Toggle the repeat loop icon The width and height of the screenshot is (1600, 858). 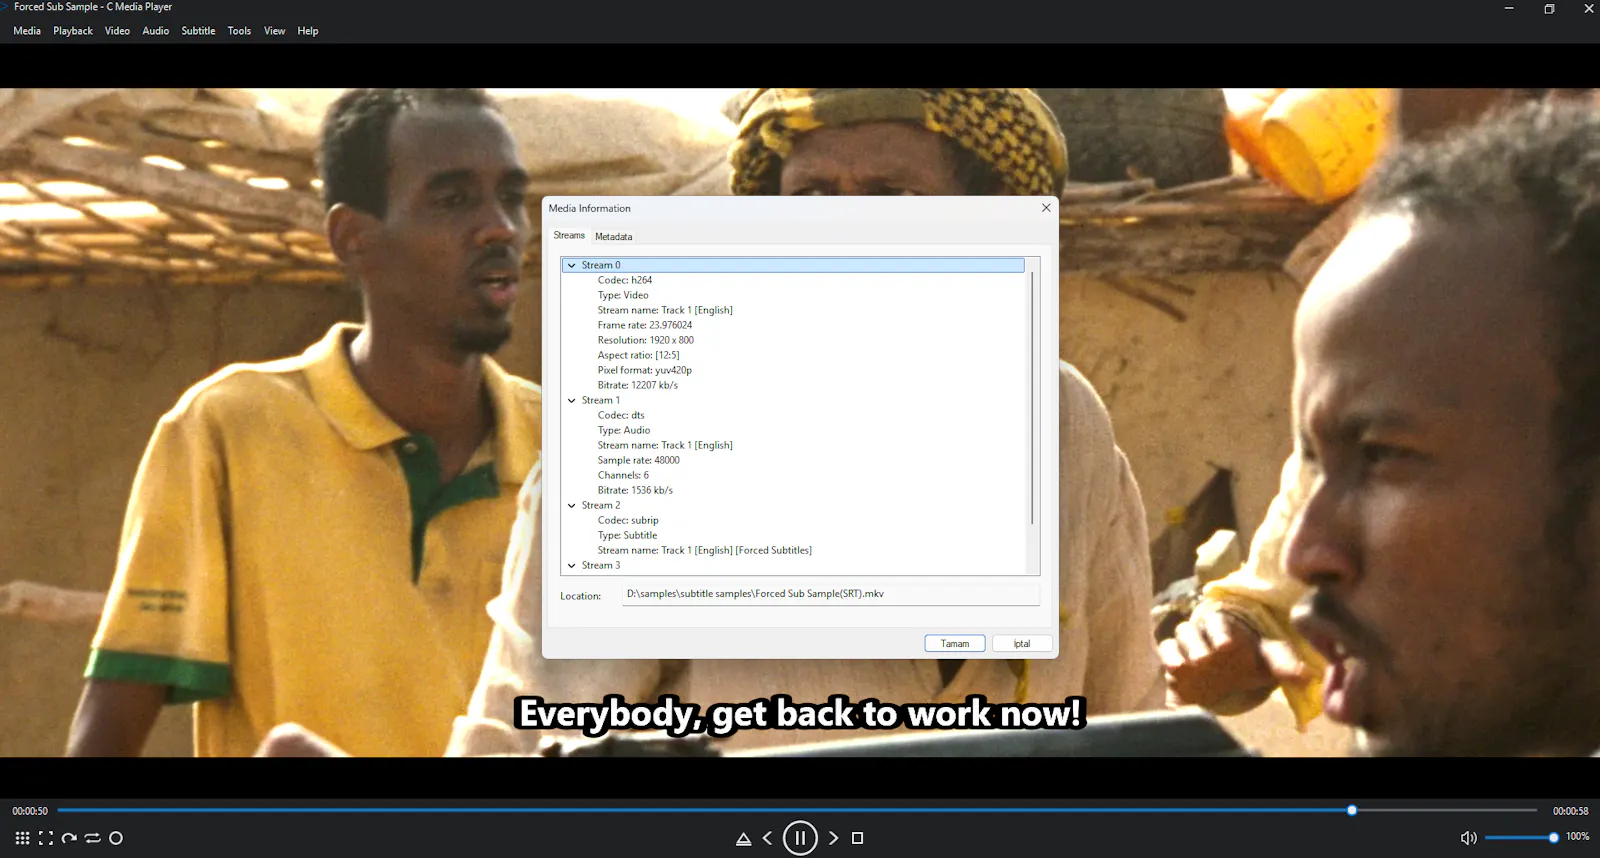click(92, 838)
